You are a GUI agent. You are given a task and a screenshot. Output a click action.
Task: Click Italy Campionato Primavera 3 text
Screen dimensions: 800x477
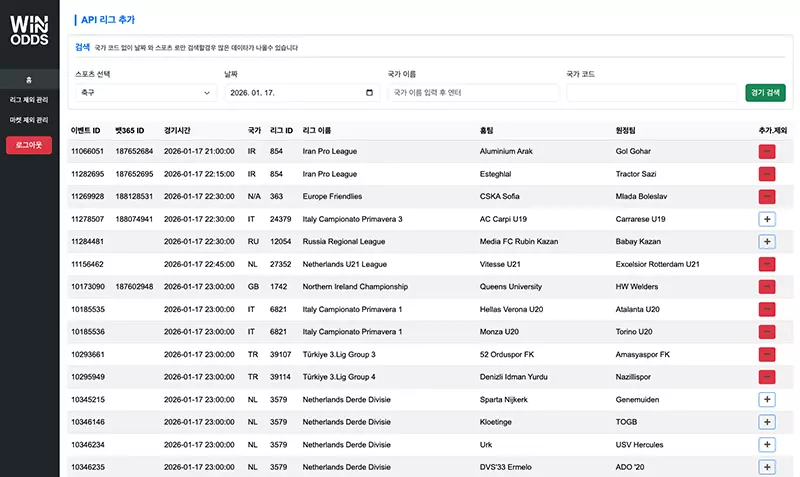[352, 219]
